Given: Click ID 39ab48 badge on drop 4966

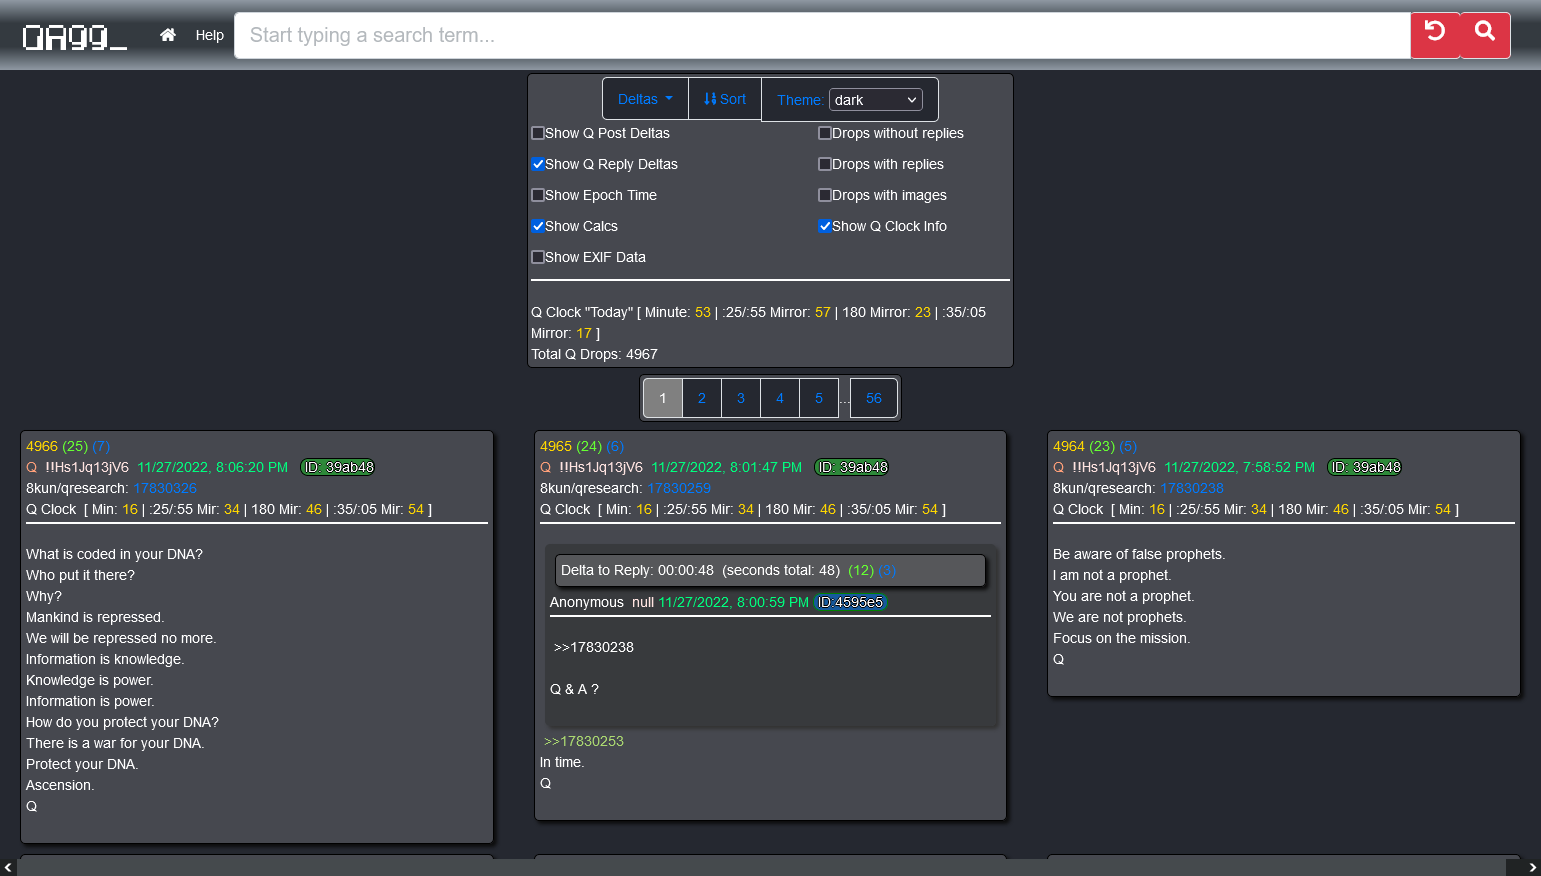Looking at the screenshot, I should tap(338, 467).
